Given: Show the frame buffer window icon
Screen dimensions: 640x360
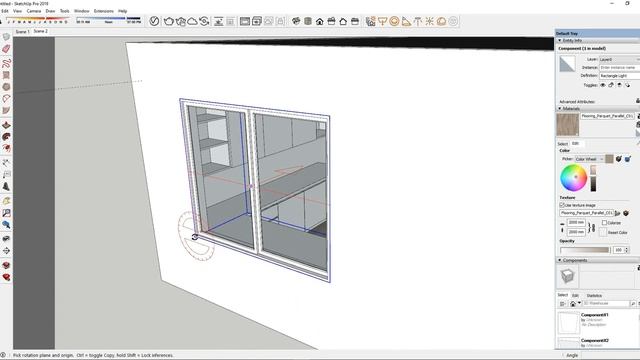Looking at the screenshot, I should click(x=244, y=21).
